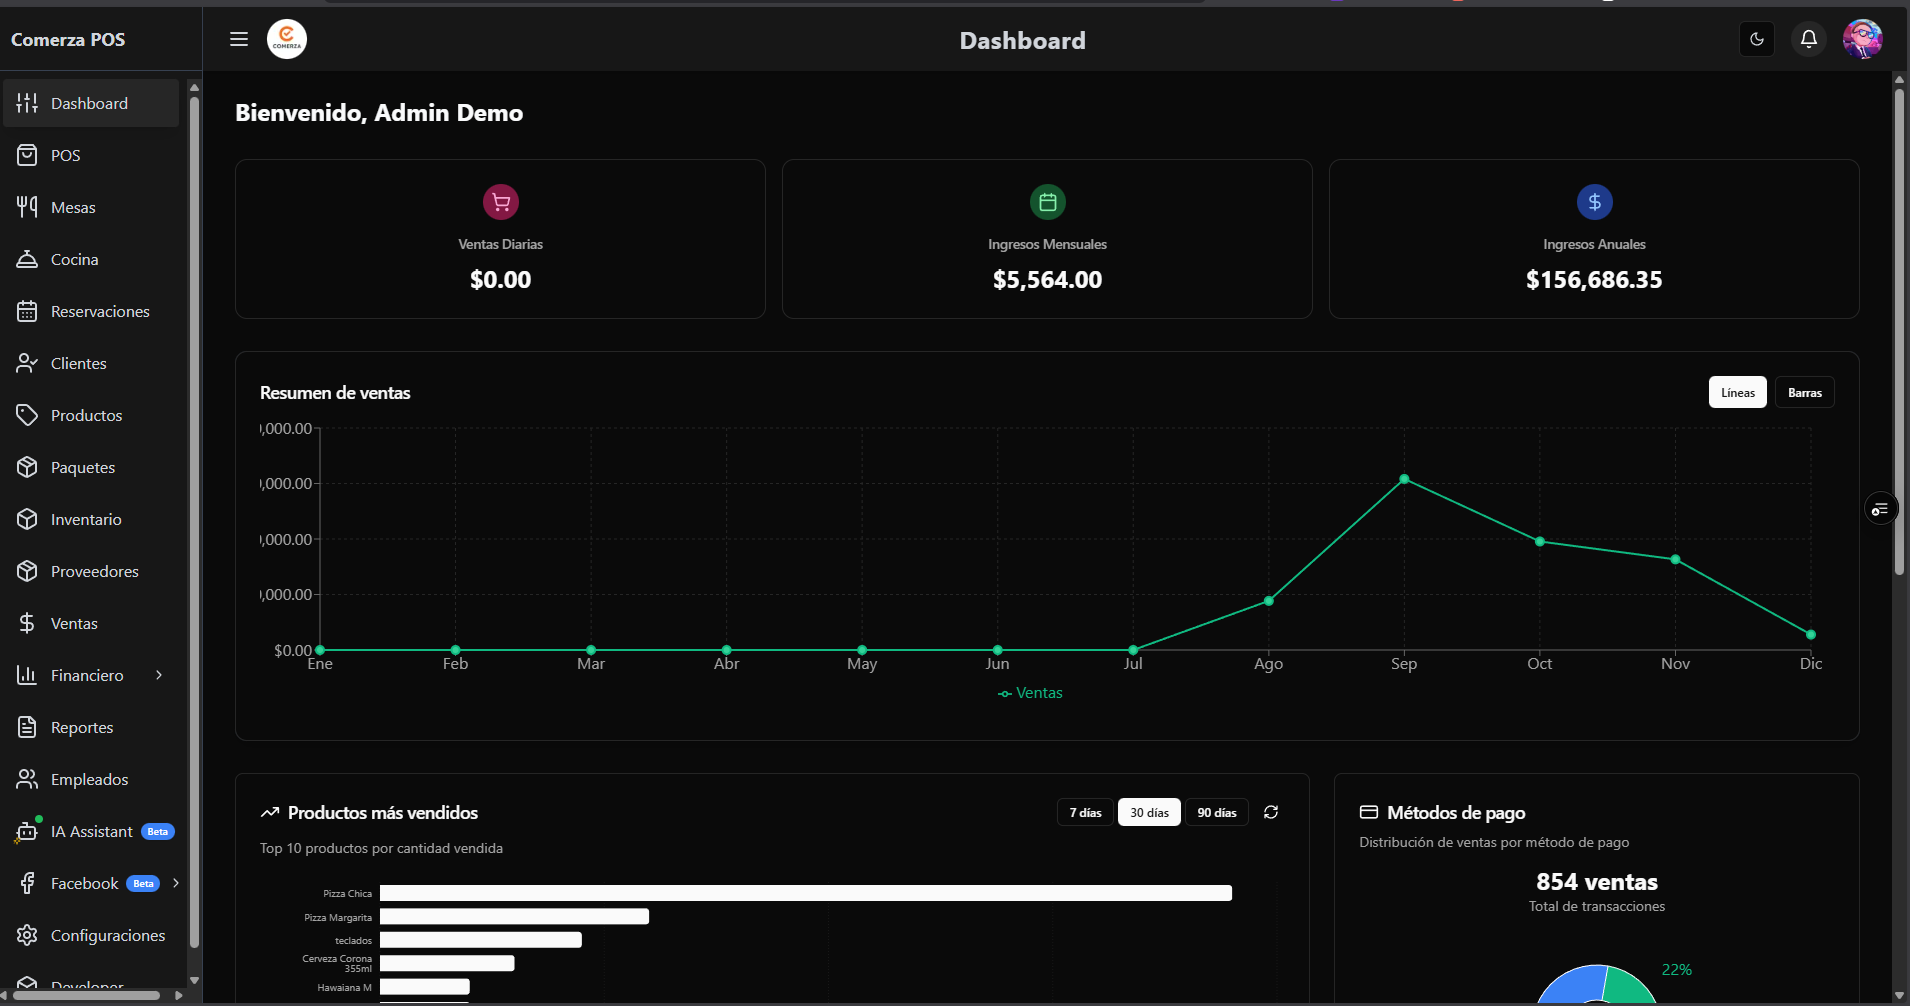Click the Oct data point
Viewport: 1910px width, 1006px height.
tap(1540, 542)
